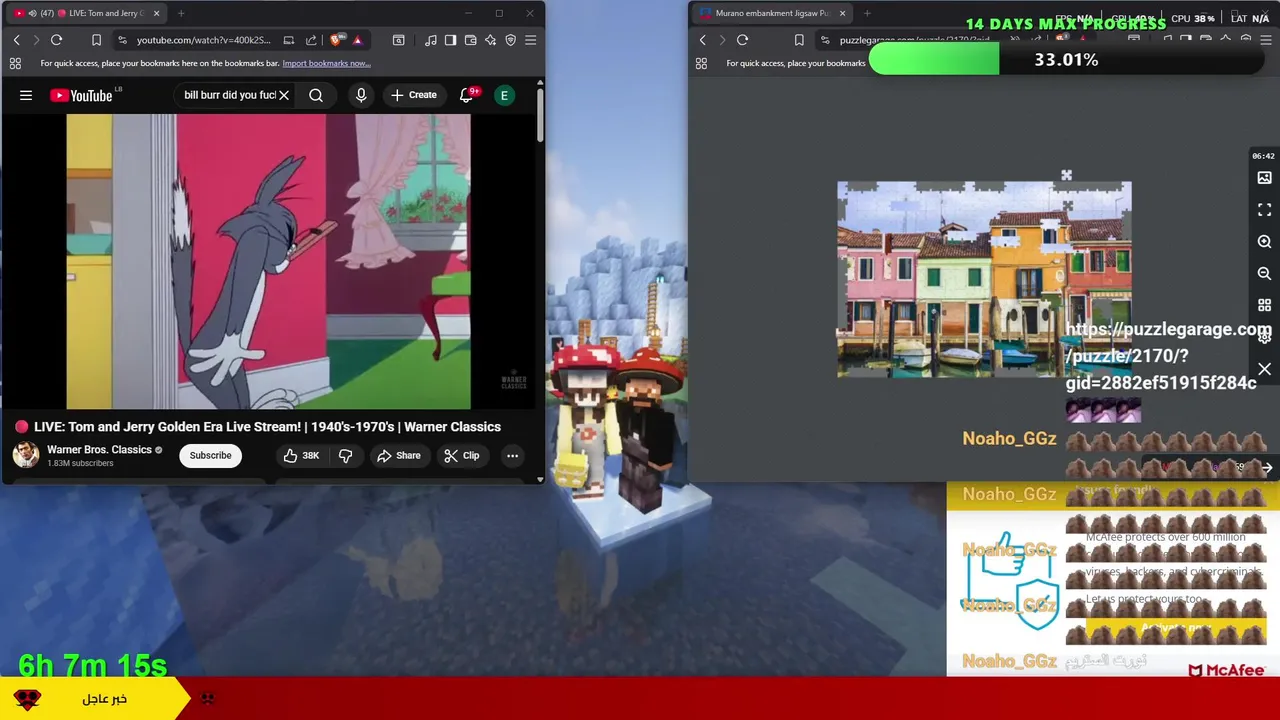Image resolution: width=1280 pixels, height=720 pixels.
Task: Open YouTube notifications bell
Action: 466,95
